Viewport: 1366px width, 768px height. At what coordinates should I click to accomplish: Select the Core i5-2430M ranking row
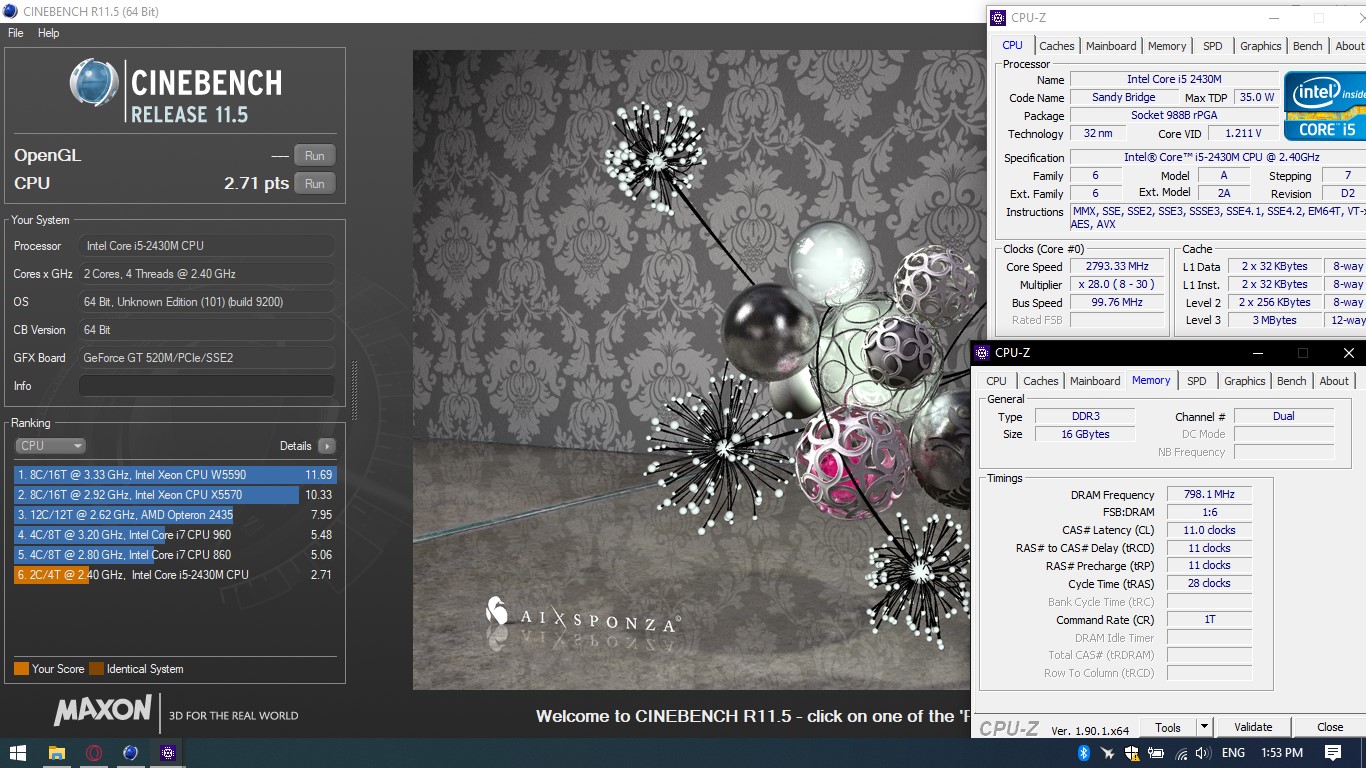coord(175,575)
